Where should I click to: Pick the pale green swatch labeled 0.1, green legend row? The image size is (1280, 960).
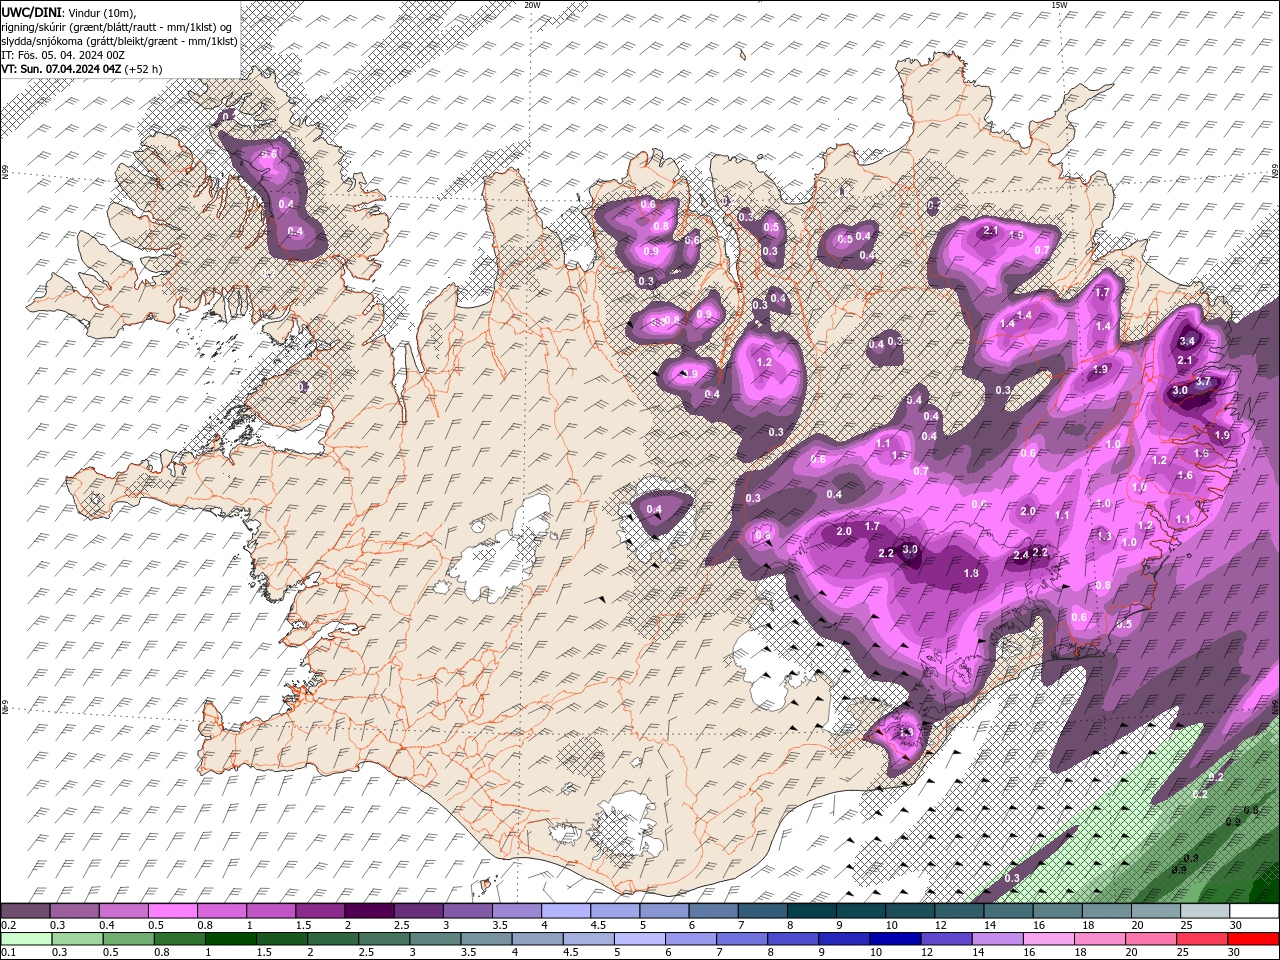tap(27, 938)
